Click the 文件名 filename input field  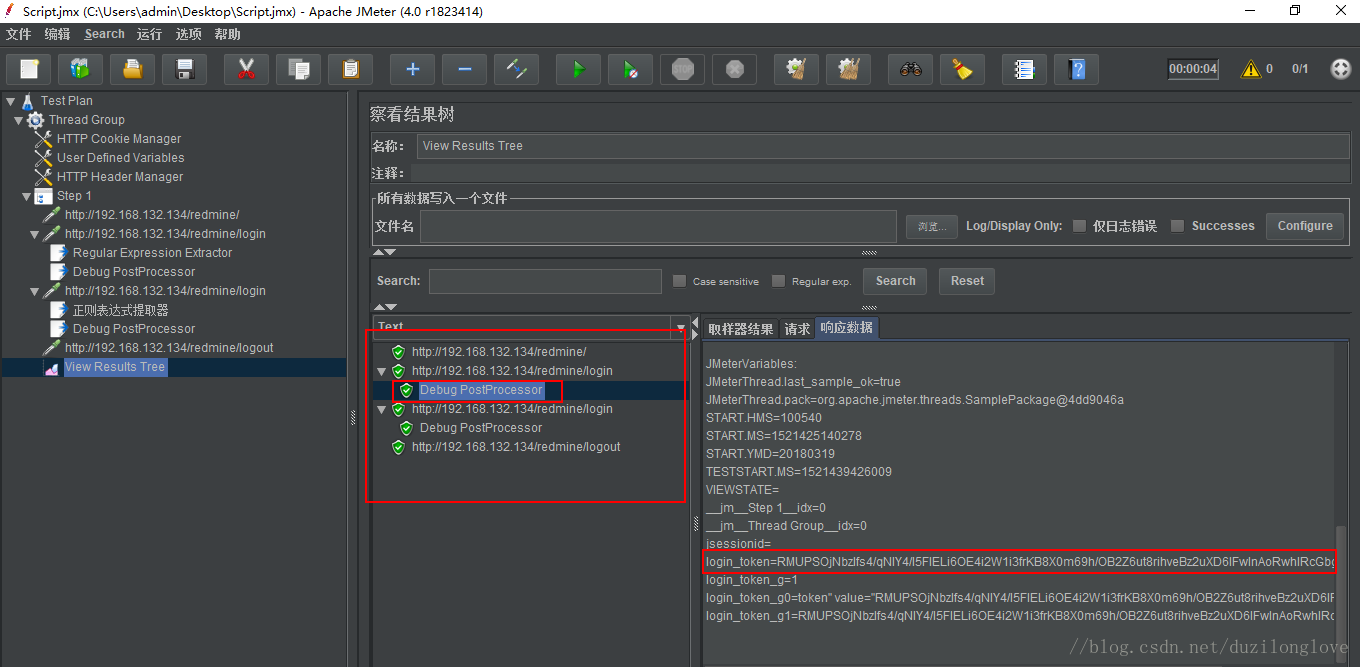click(658, 227)
